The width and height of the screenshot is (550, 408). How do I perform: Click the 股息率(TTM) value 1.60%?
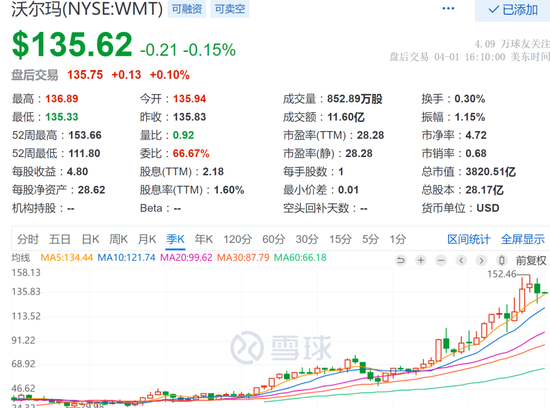point(229,190)
